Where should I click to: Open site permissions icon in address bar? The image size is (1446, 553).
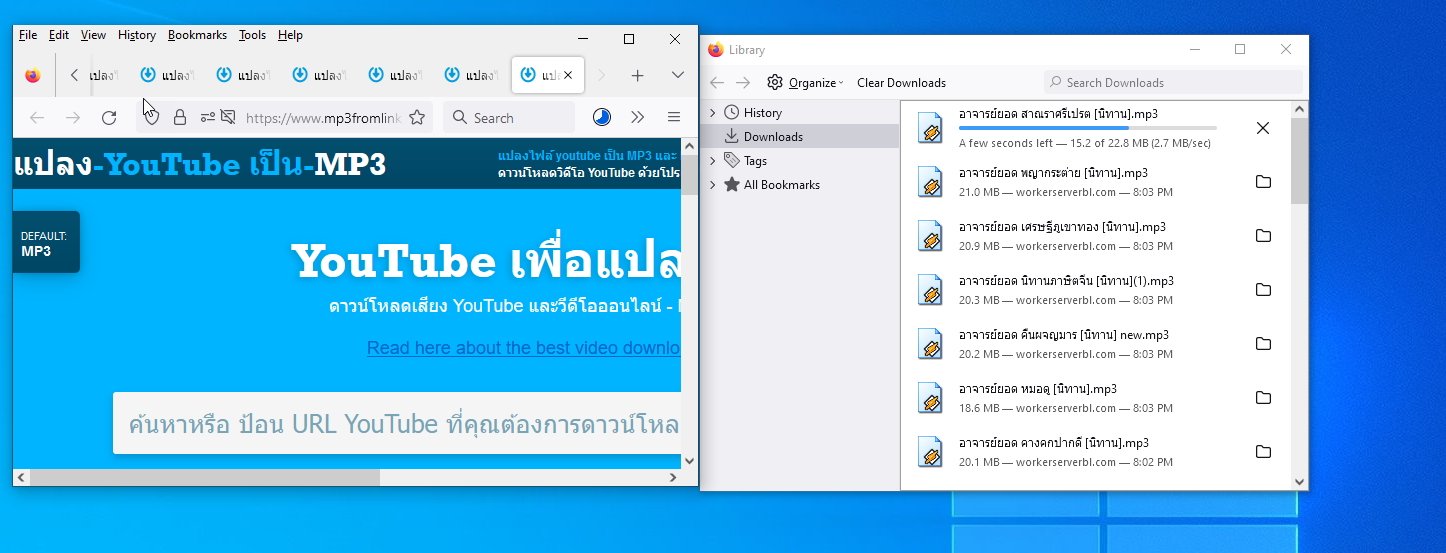click(207, 118)
